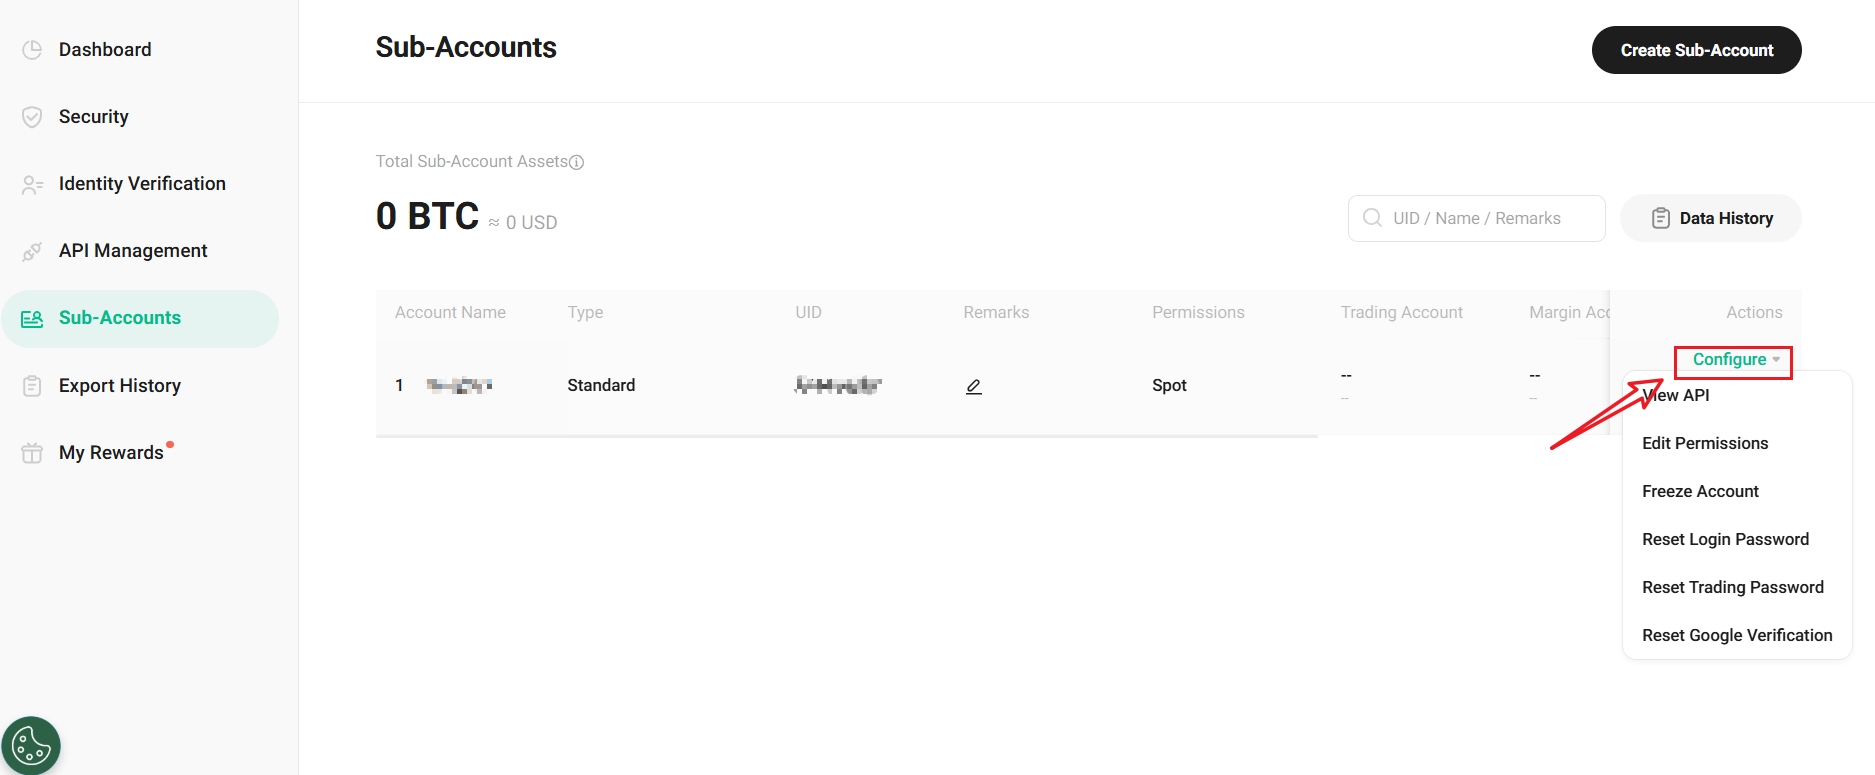Click the Security shield icon
This screenshot has height=775, width=1875.
(x=32, y=117)
